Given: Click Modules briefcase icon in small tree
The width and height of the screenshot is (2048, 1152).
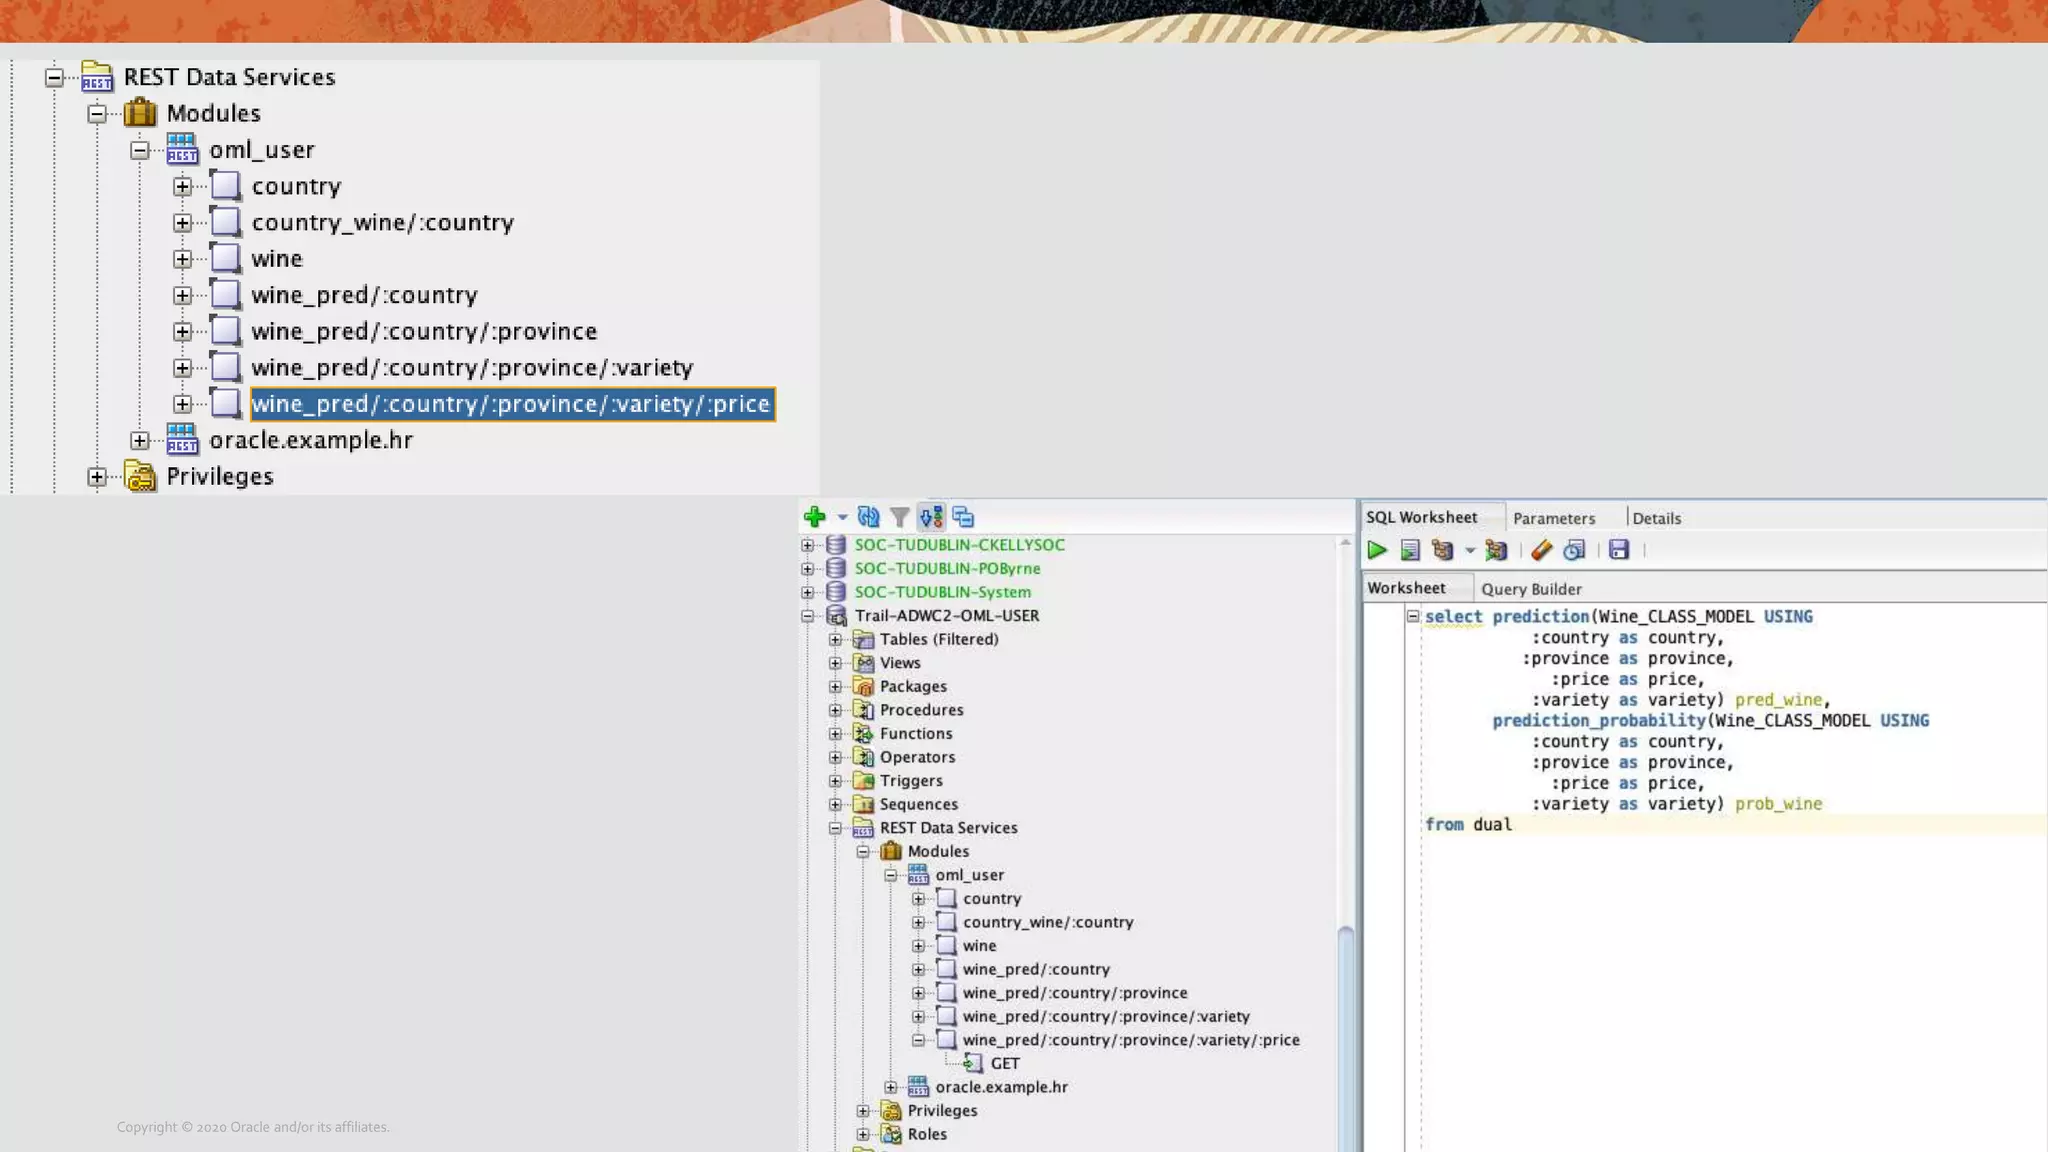Looking at the screenshot, I should click(x=891, y=851).
